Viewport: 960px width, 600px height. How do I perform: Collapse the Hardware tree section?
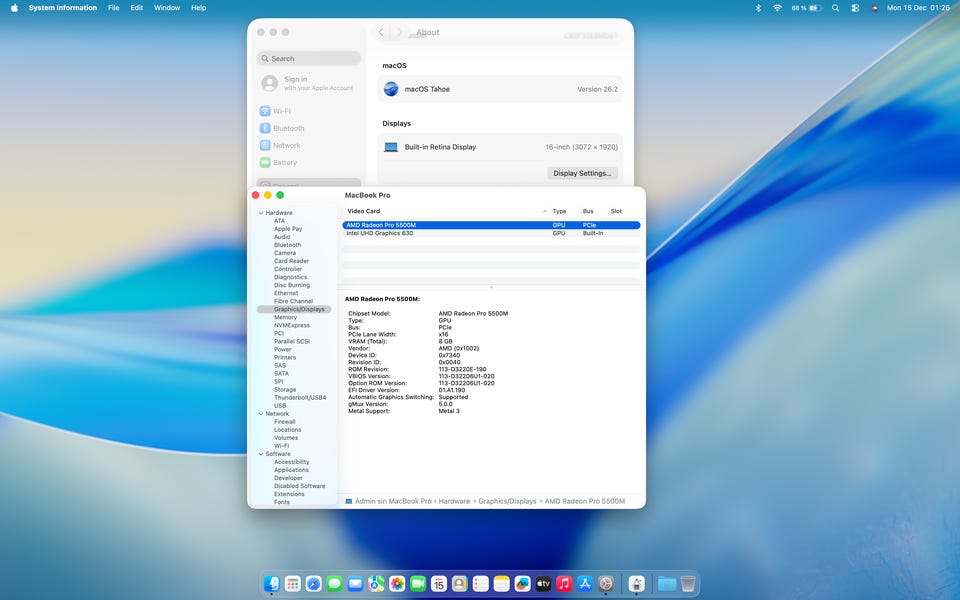261,213
